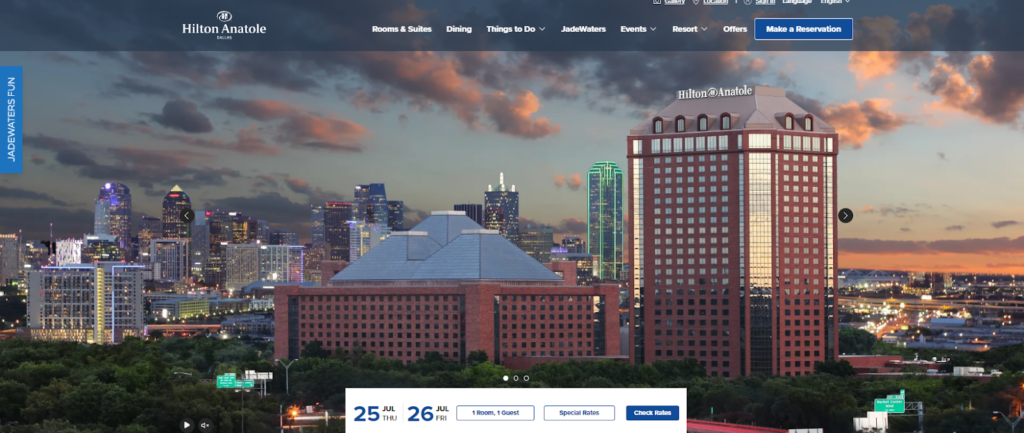Expand the Events dropdown menu
Image resolution: width=1024 pixels, height=433 pixels.
[x=638, y=29]
